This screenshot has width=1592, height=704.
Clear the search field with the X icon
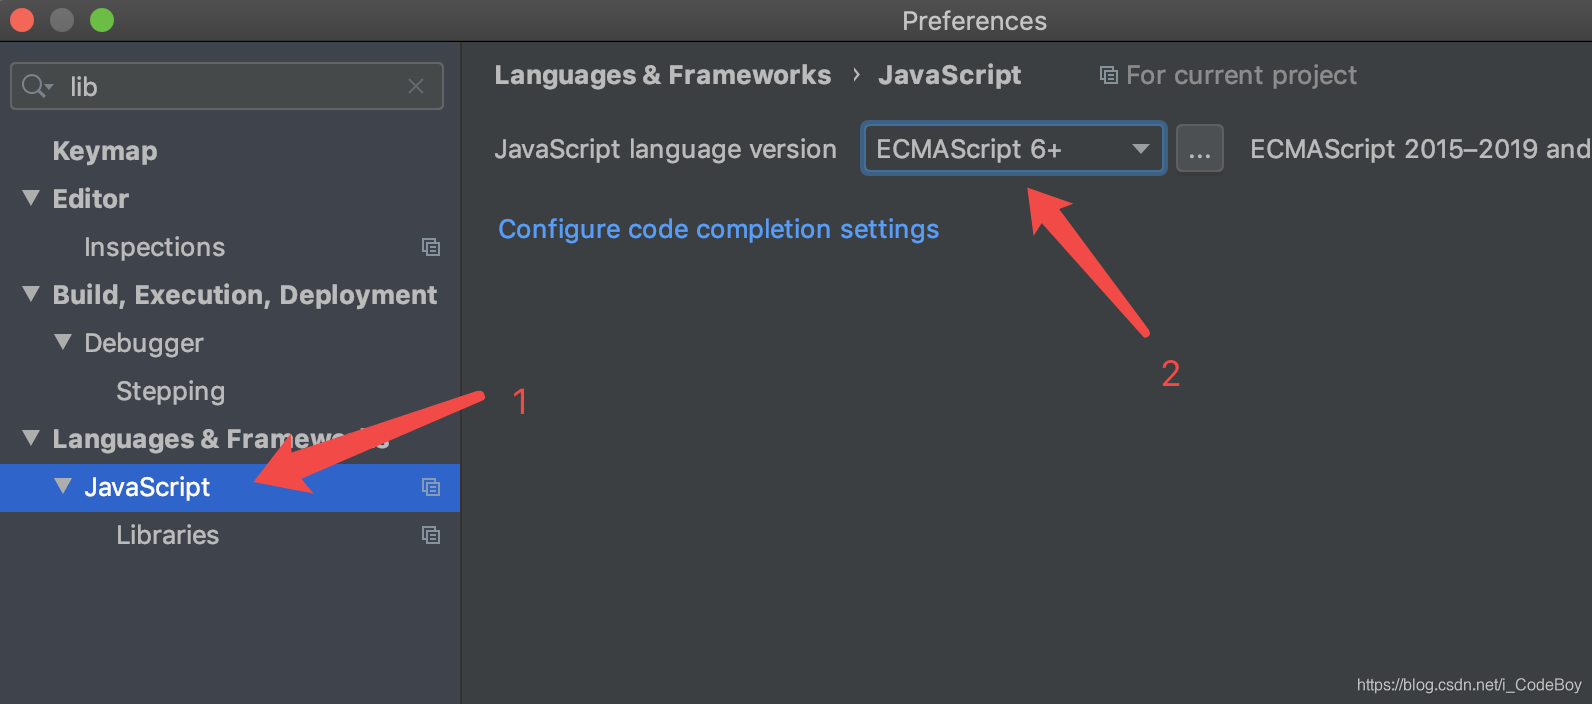[x=416, y=87]
